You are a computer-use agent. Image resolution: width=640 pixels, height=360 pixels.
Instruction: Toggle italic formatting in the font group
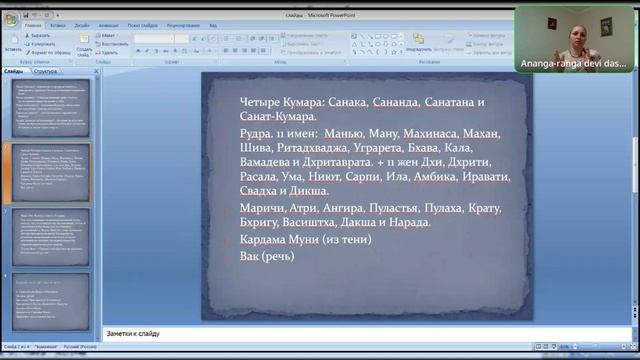coord(147,51)
